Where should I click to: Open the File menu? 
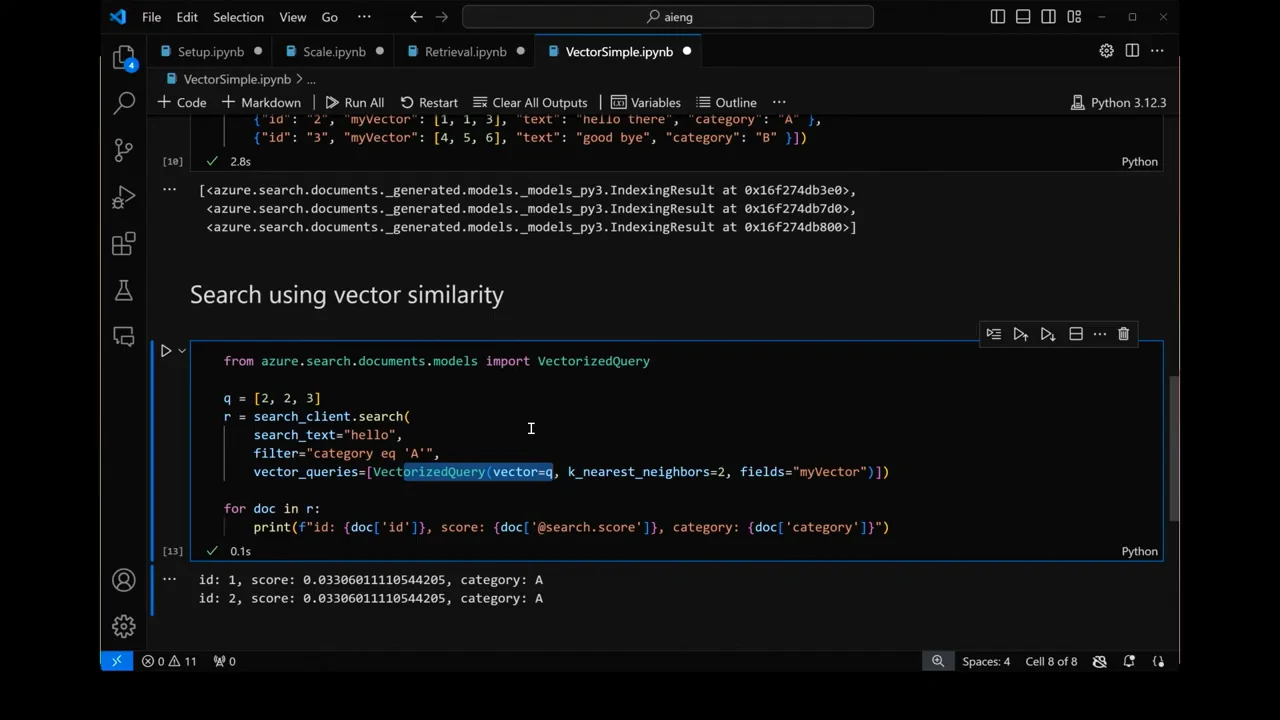(x=151, y=17)
